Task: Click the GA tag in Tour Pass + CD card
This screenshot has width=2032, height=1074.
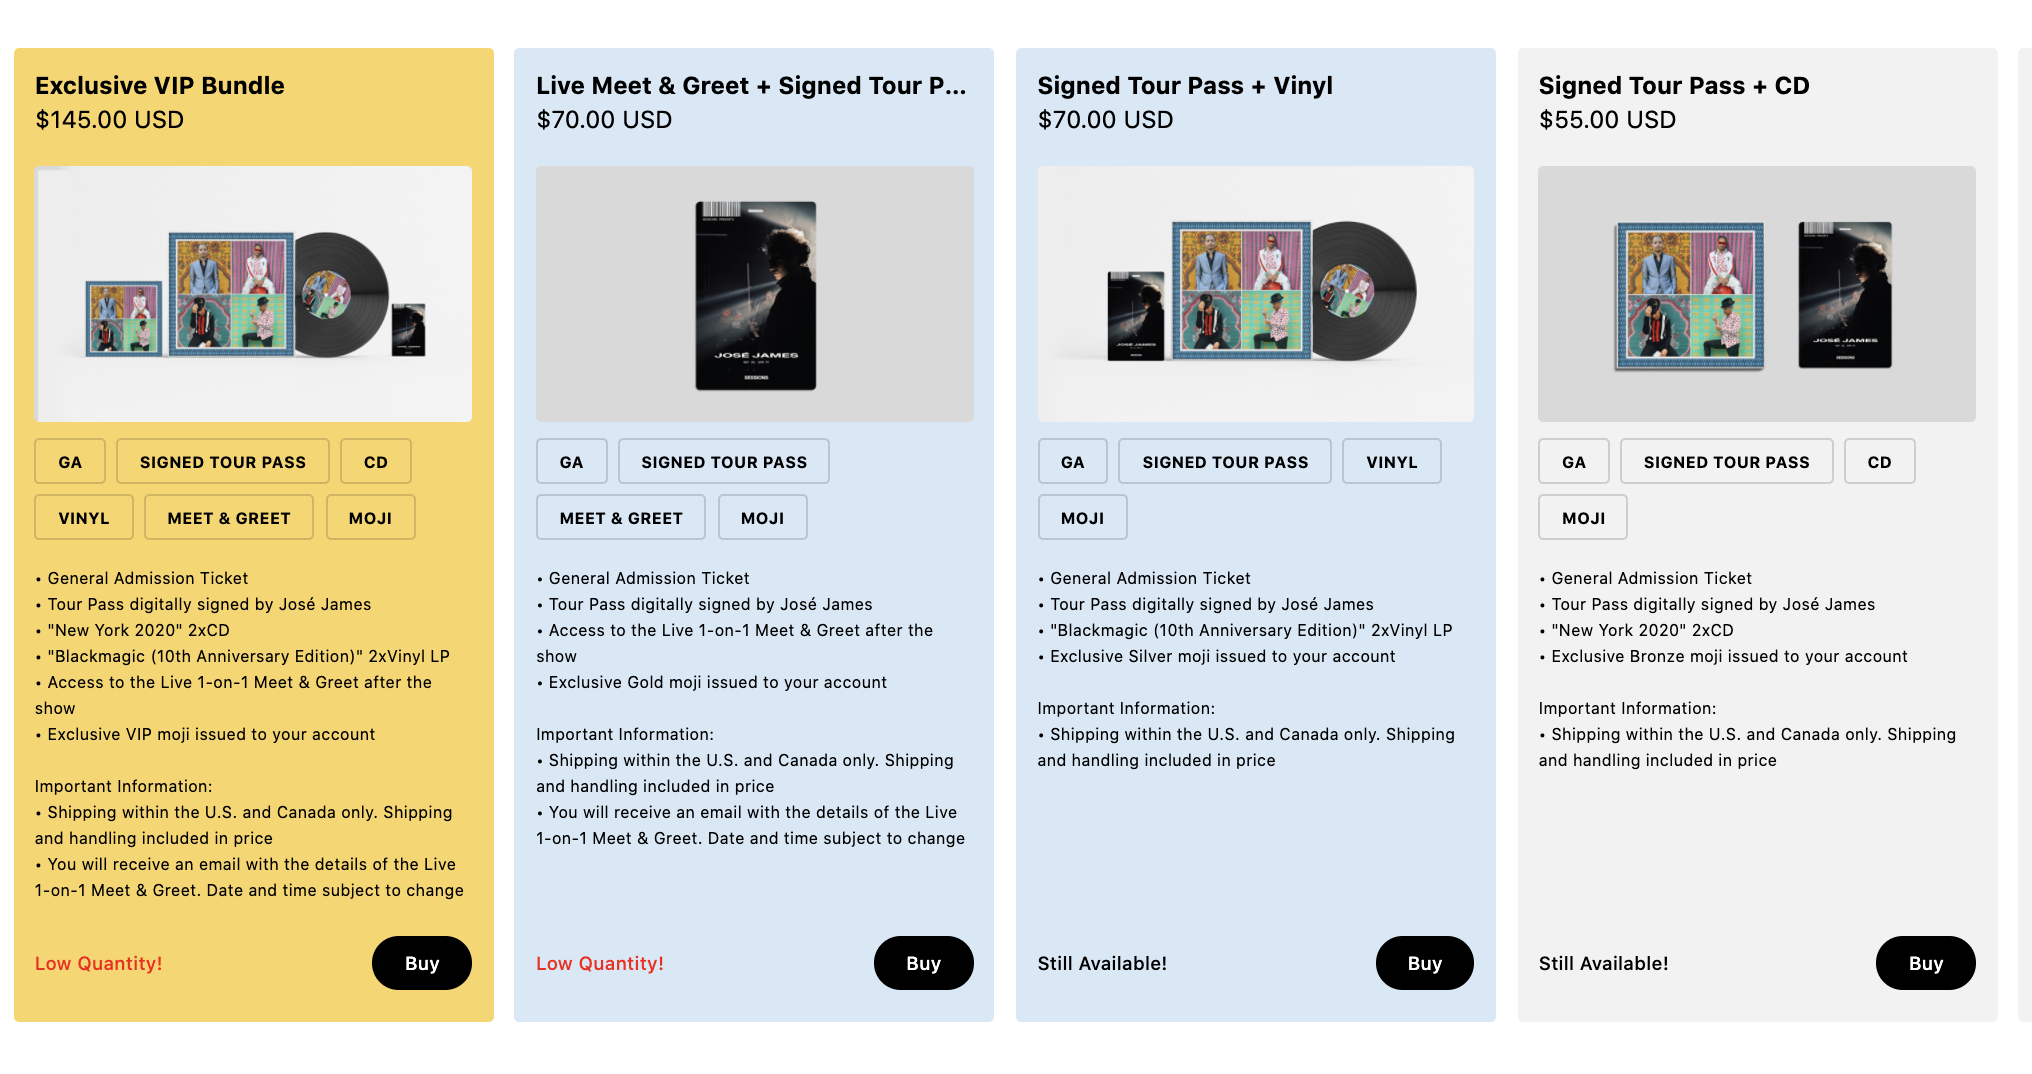Action: [x=1573, y=462]
